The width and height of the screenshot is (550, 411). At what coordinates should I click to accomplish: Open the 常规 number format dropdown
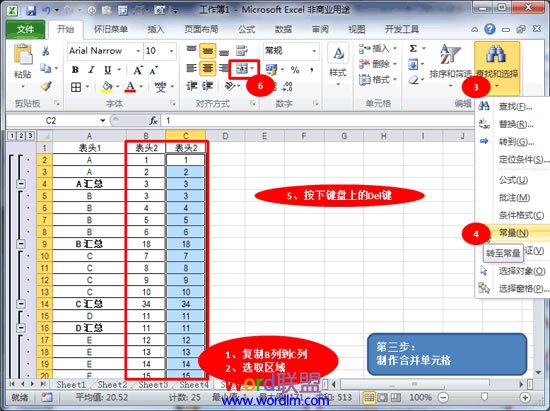[x=314, y=51]
